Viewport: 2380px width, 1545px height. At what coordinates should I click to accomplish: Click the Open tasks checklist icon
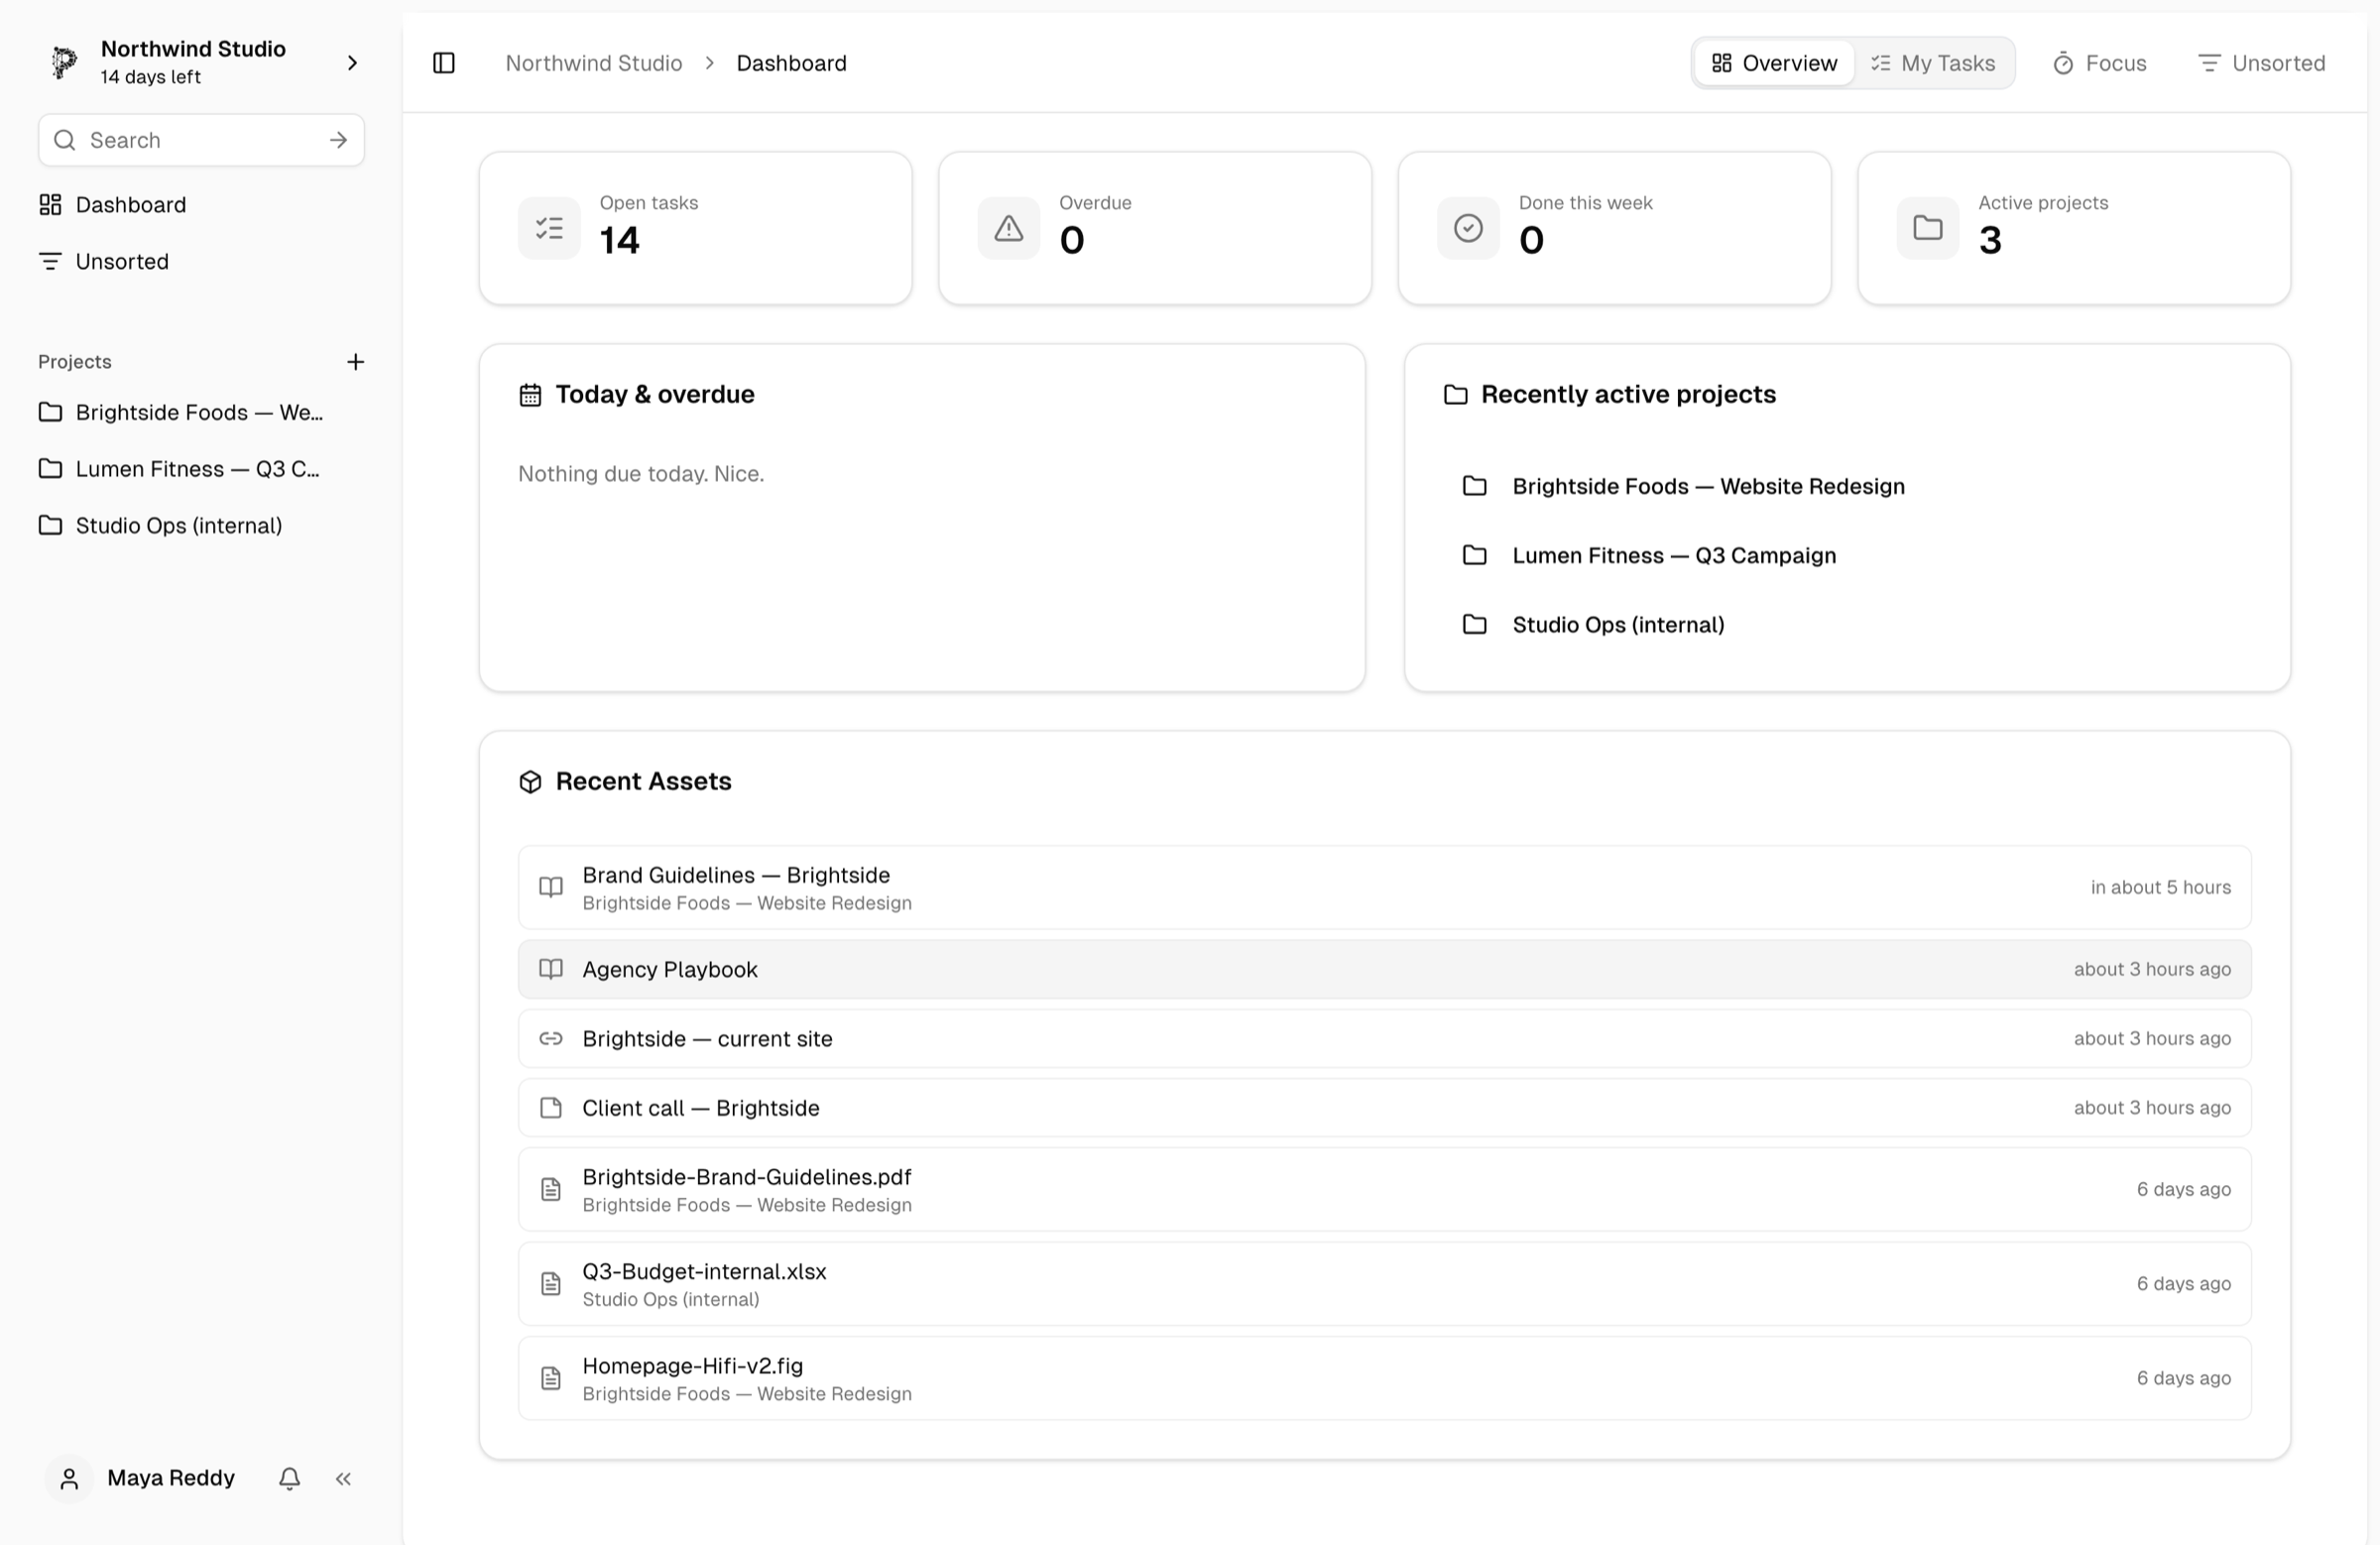coord(549,228)
